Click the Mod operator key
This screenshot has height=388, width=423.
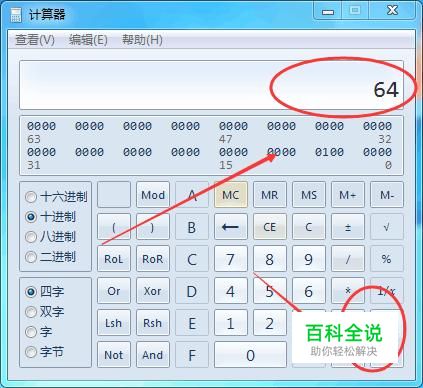[x=153, y=195]
